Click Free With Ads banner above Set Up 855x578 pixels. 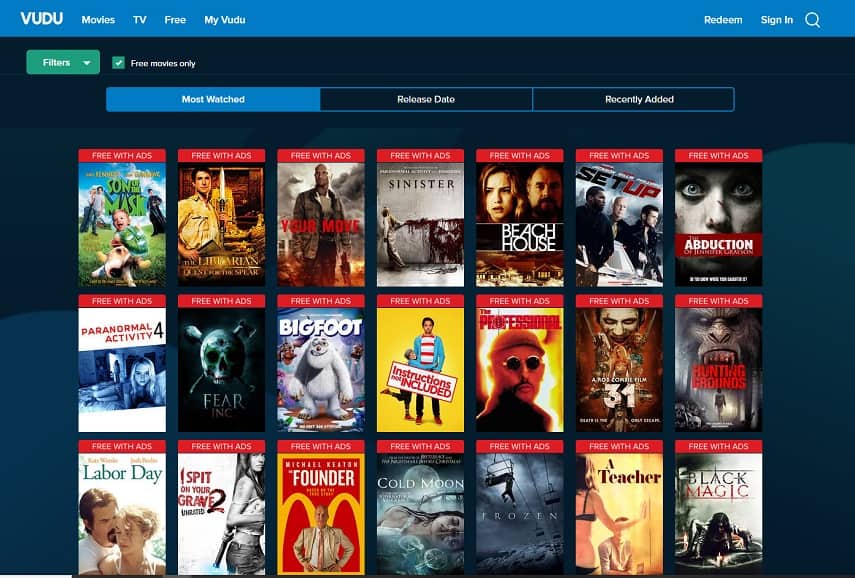click(619, 155)
